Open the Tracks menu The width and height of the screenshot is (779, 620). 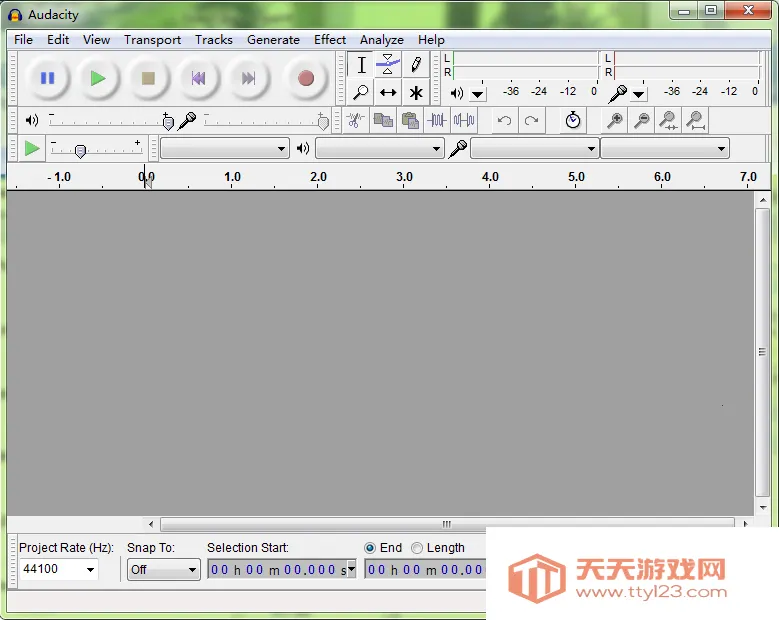pos(214,40)
